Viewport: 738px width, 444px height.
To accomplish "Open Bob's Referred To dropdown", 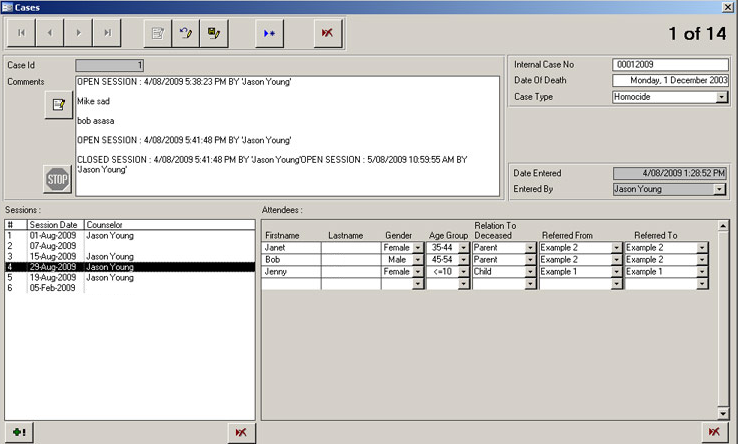I will pyautogui.click(x=702, y=260).
